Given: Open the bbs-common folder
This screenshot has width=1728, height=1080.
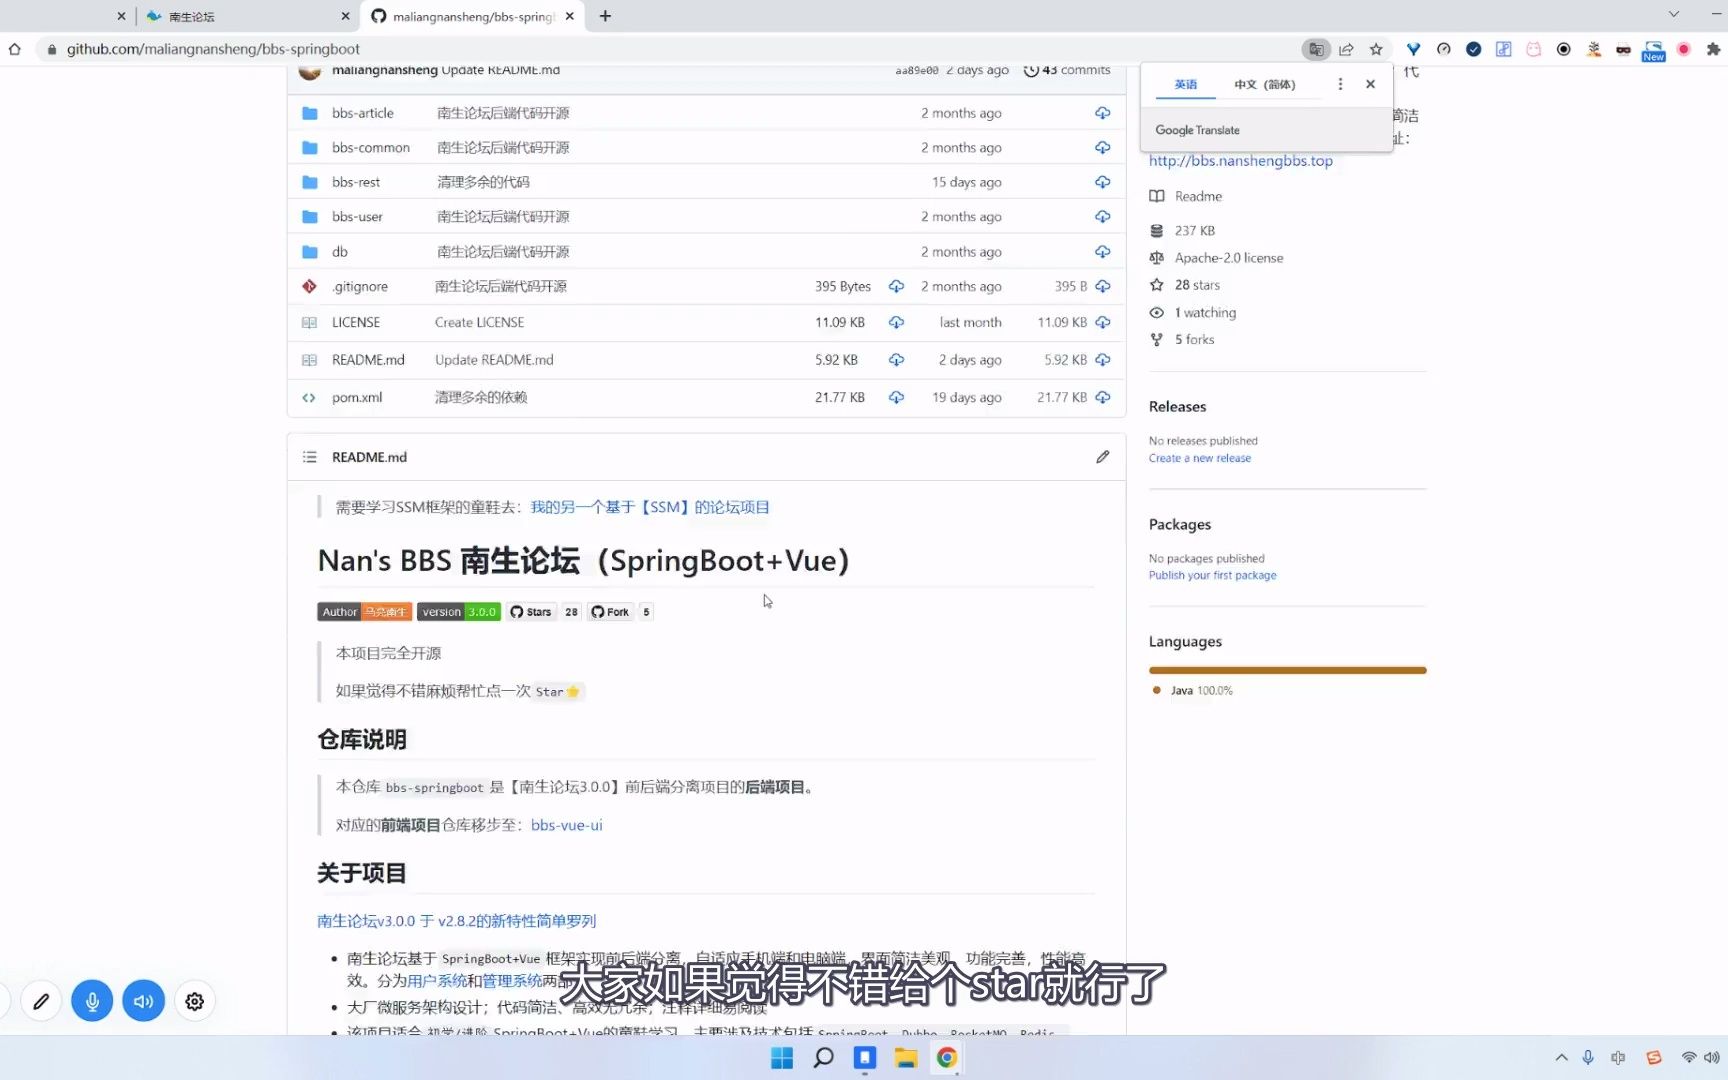Looking at the screenshot, I should [x=370, y=147].
